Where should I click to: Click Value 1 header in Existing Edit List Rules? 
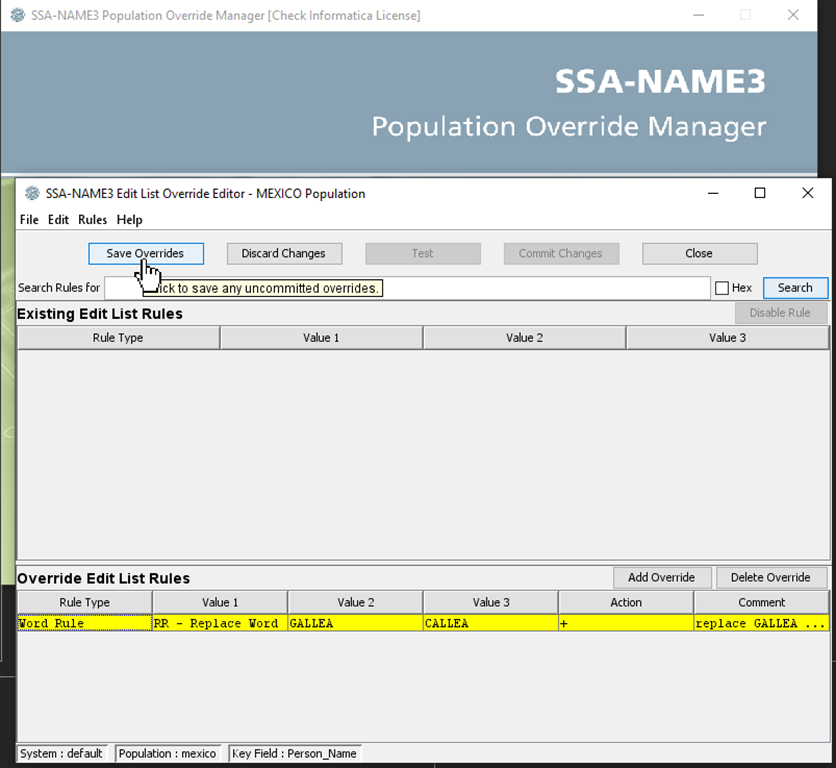tap(321, 338)
